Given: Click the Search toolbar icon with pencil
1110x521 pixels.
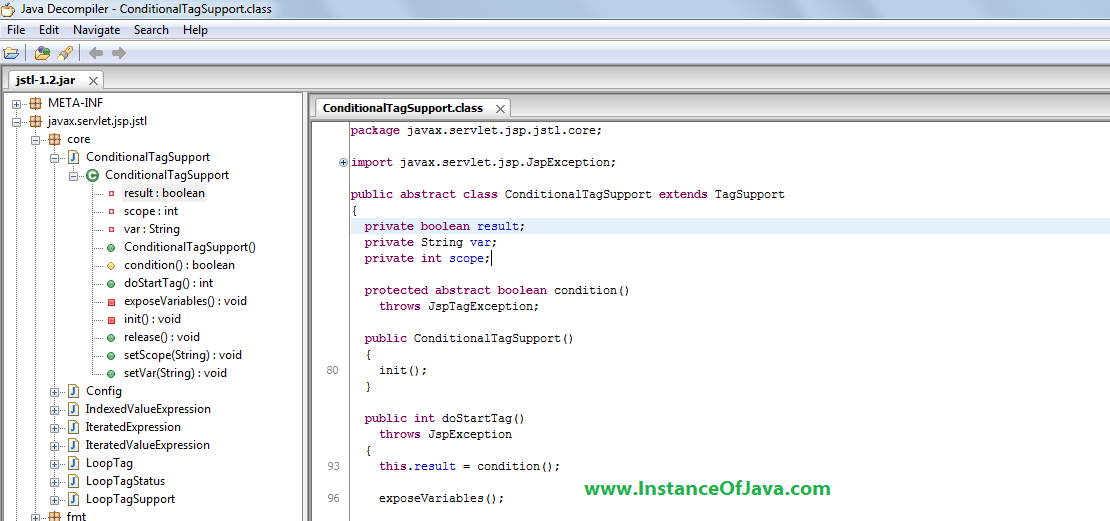Looking at the screenshot, I should click(x=64, y=53).
